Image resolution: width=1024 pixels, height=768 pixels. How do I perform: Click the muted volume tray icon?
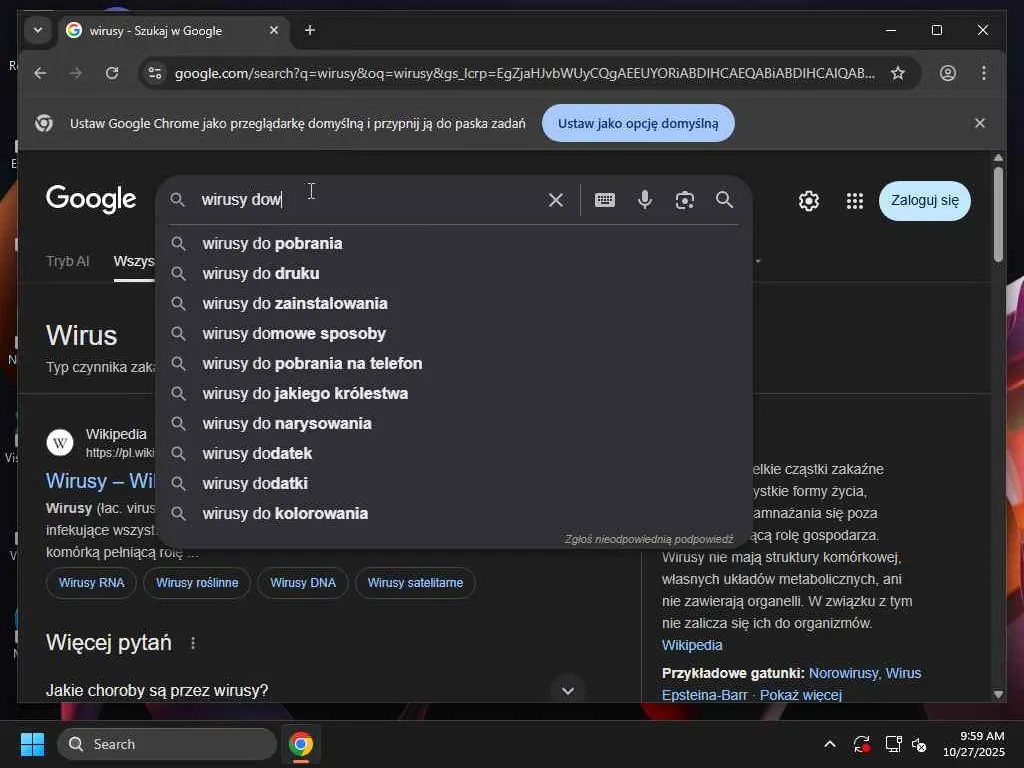pos(919,744)
